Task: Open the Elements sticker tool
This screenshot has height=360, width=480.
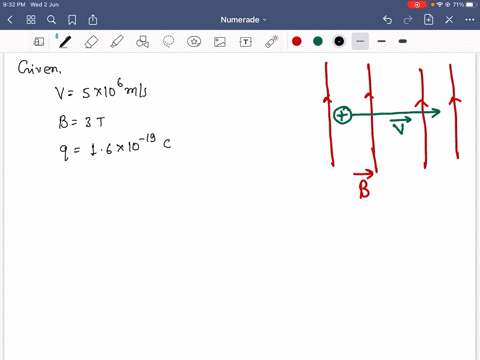Action: pyautogui.click(x=194, y=42)
